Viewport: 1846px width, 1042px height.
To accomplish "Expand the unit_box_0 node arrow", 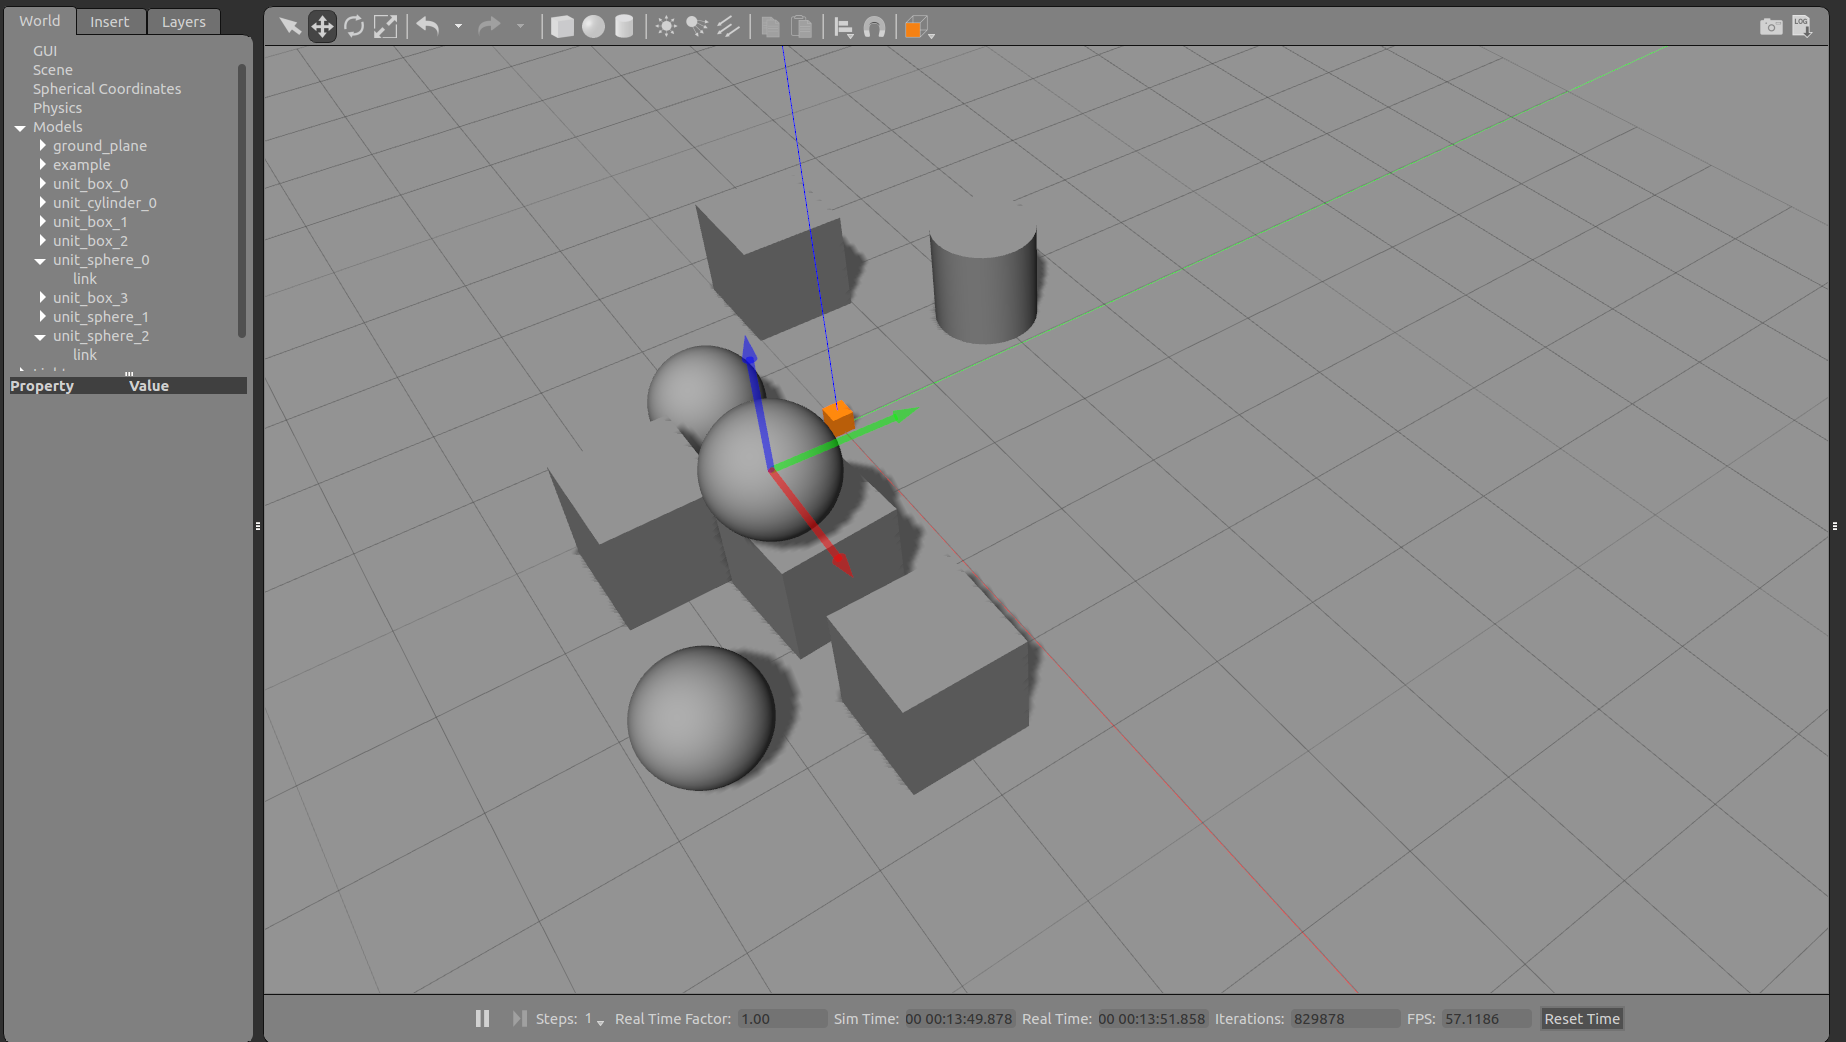I will click(43, 184).
